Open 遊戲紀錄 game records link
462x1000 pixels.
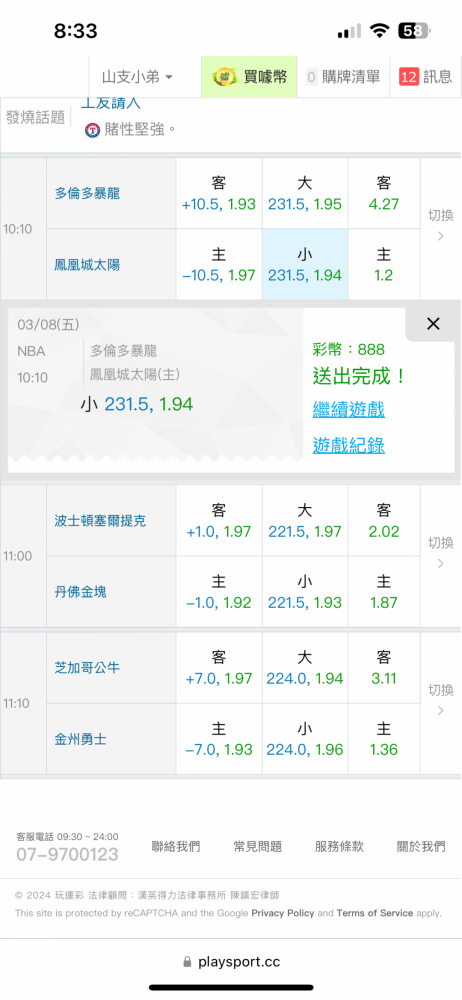(348, 445)
